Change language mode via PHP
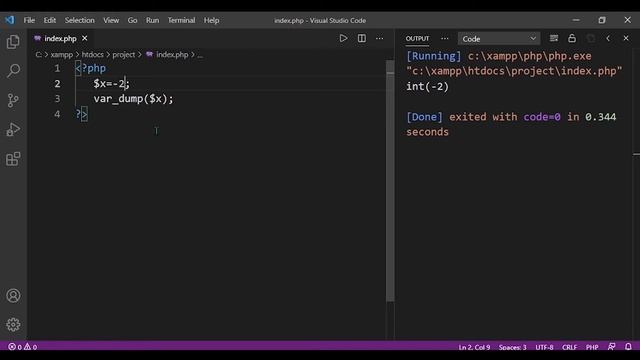The image size is (640, 360). click(x=592, y=347)
